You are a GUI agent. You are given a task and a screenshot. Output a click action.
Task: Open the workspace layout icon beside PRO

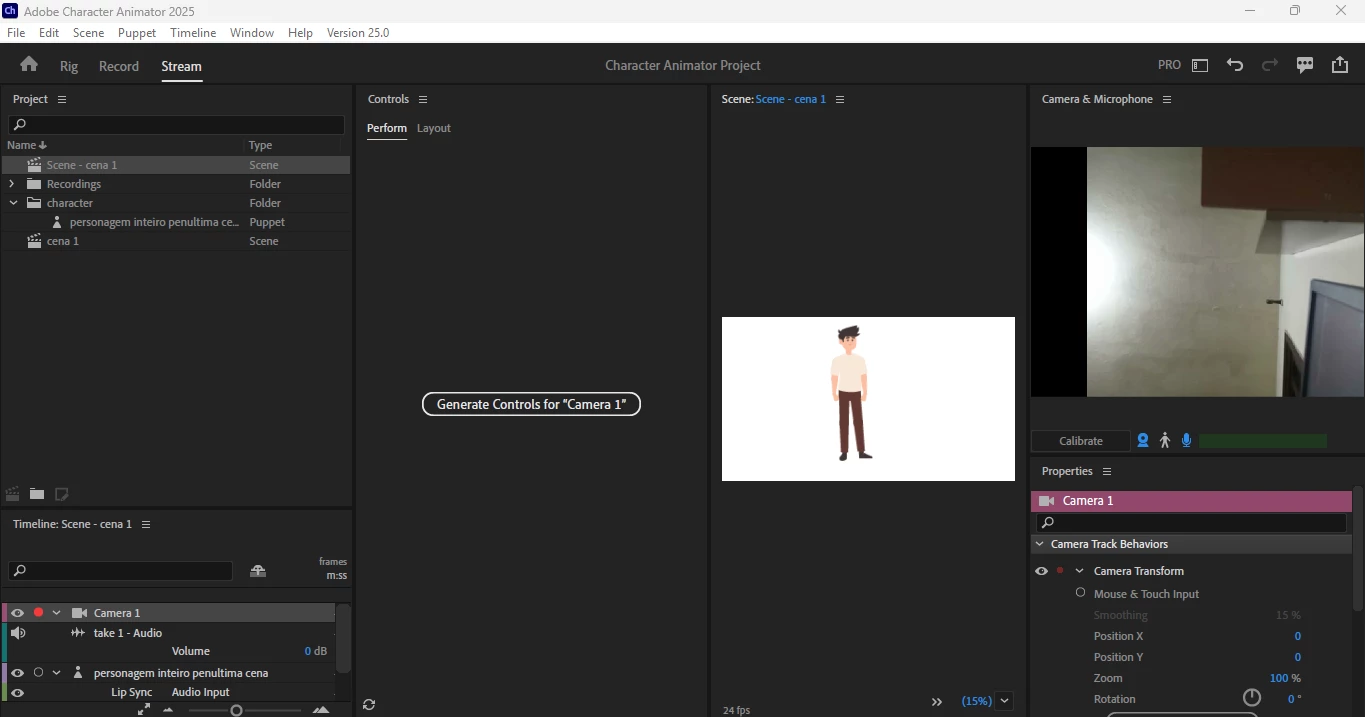click(x=1200, y=65)
